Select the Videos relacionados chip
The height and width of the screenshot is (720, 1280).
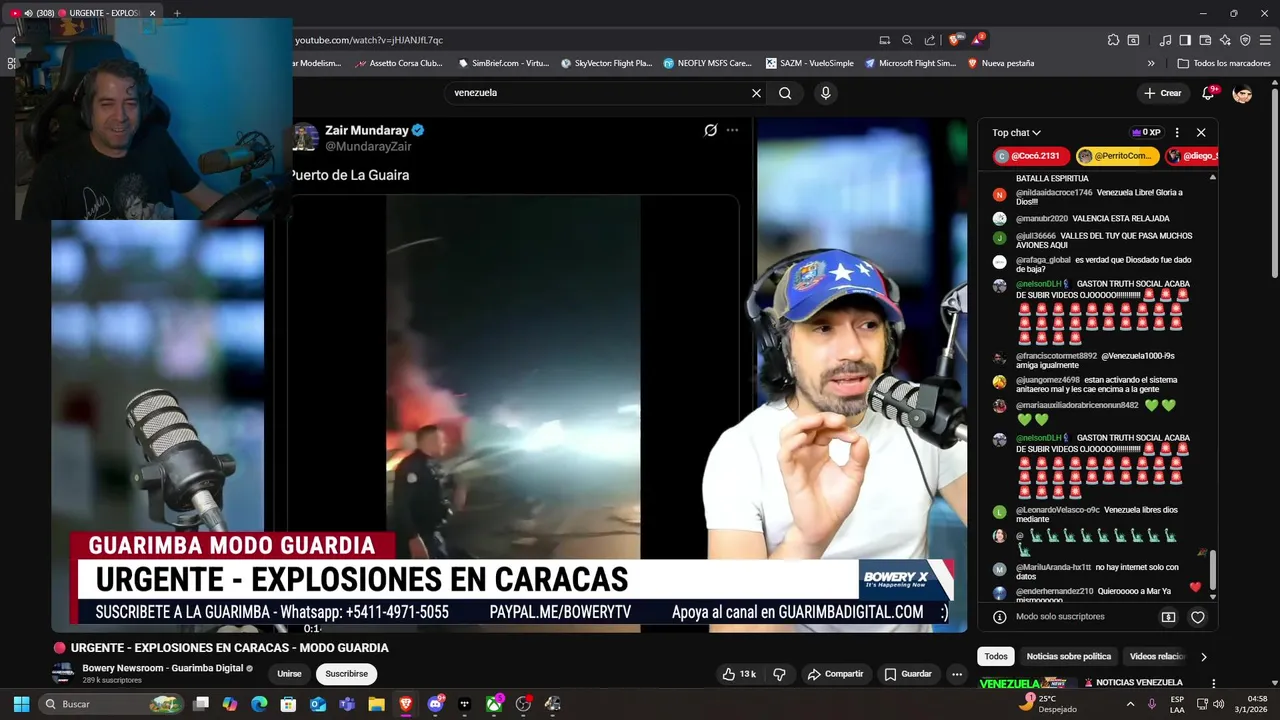click(1158, 657)
